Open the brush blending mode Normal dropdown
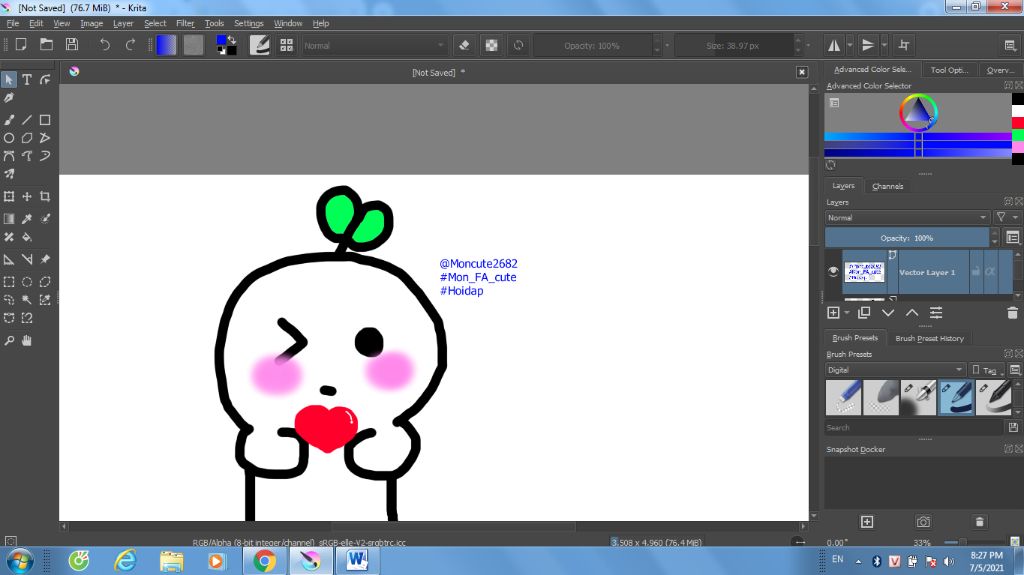Viewport: 1024px width, 575px height. tap(374, 46)
